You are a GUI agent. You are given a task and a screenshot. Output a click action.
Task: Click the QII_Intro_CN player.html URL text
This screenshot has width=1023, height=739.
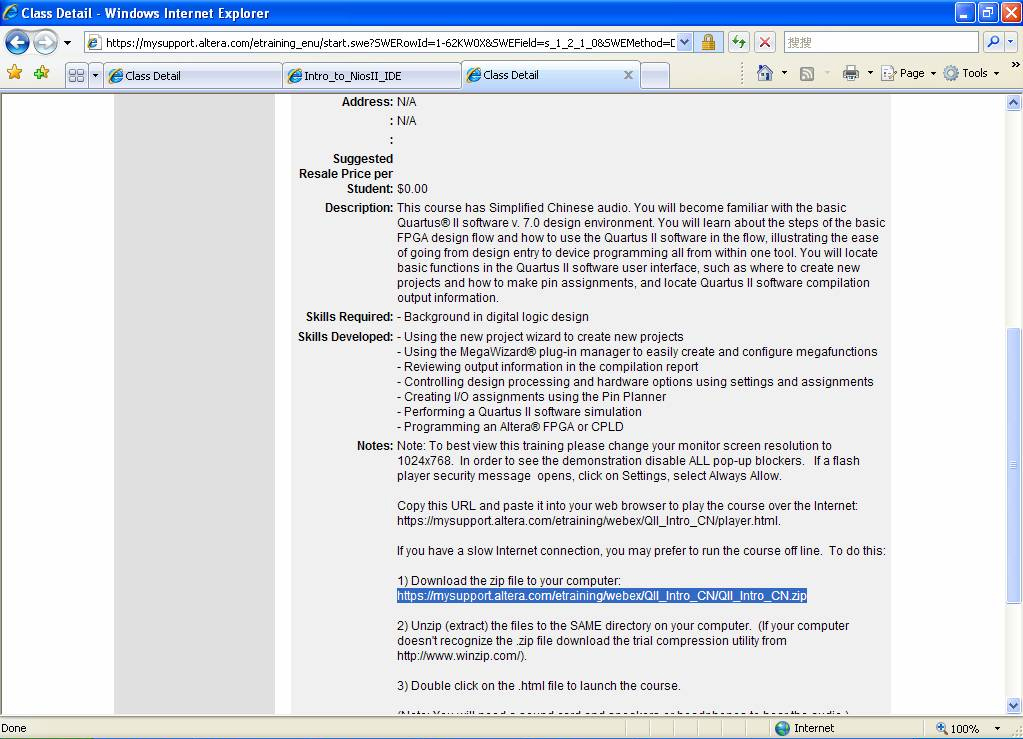pos(588,520)
